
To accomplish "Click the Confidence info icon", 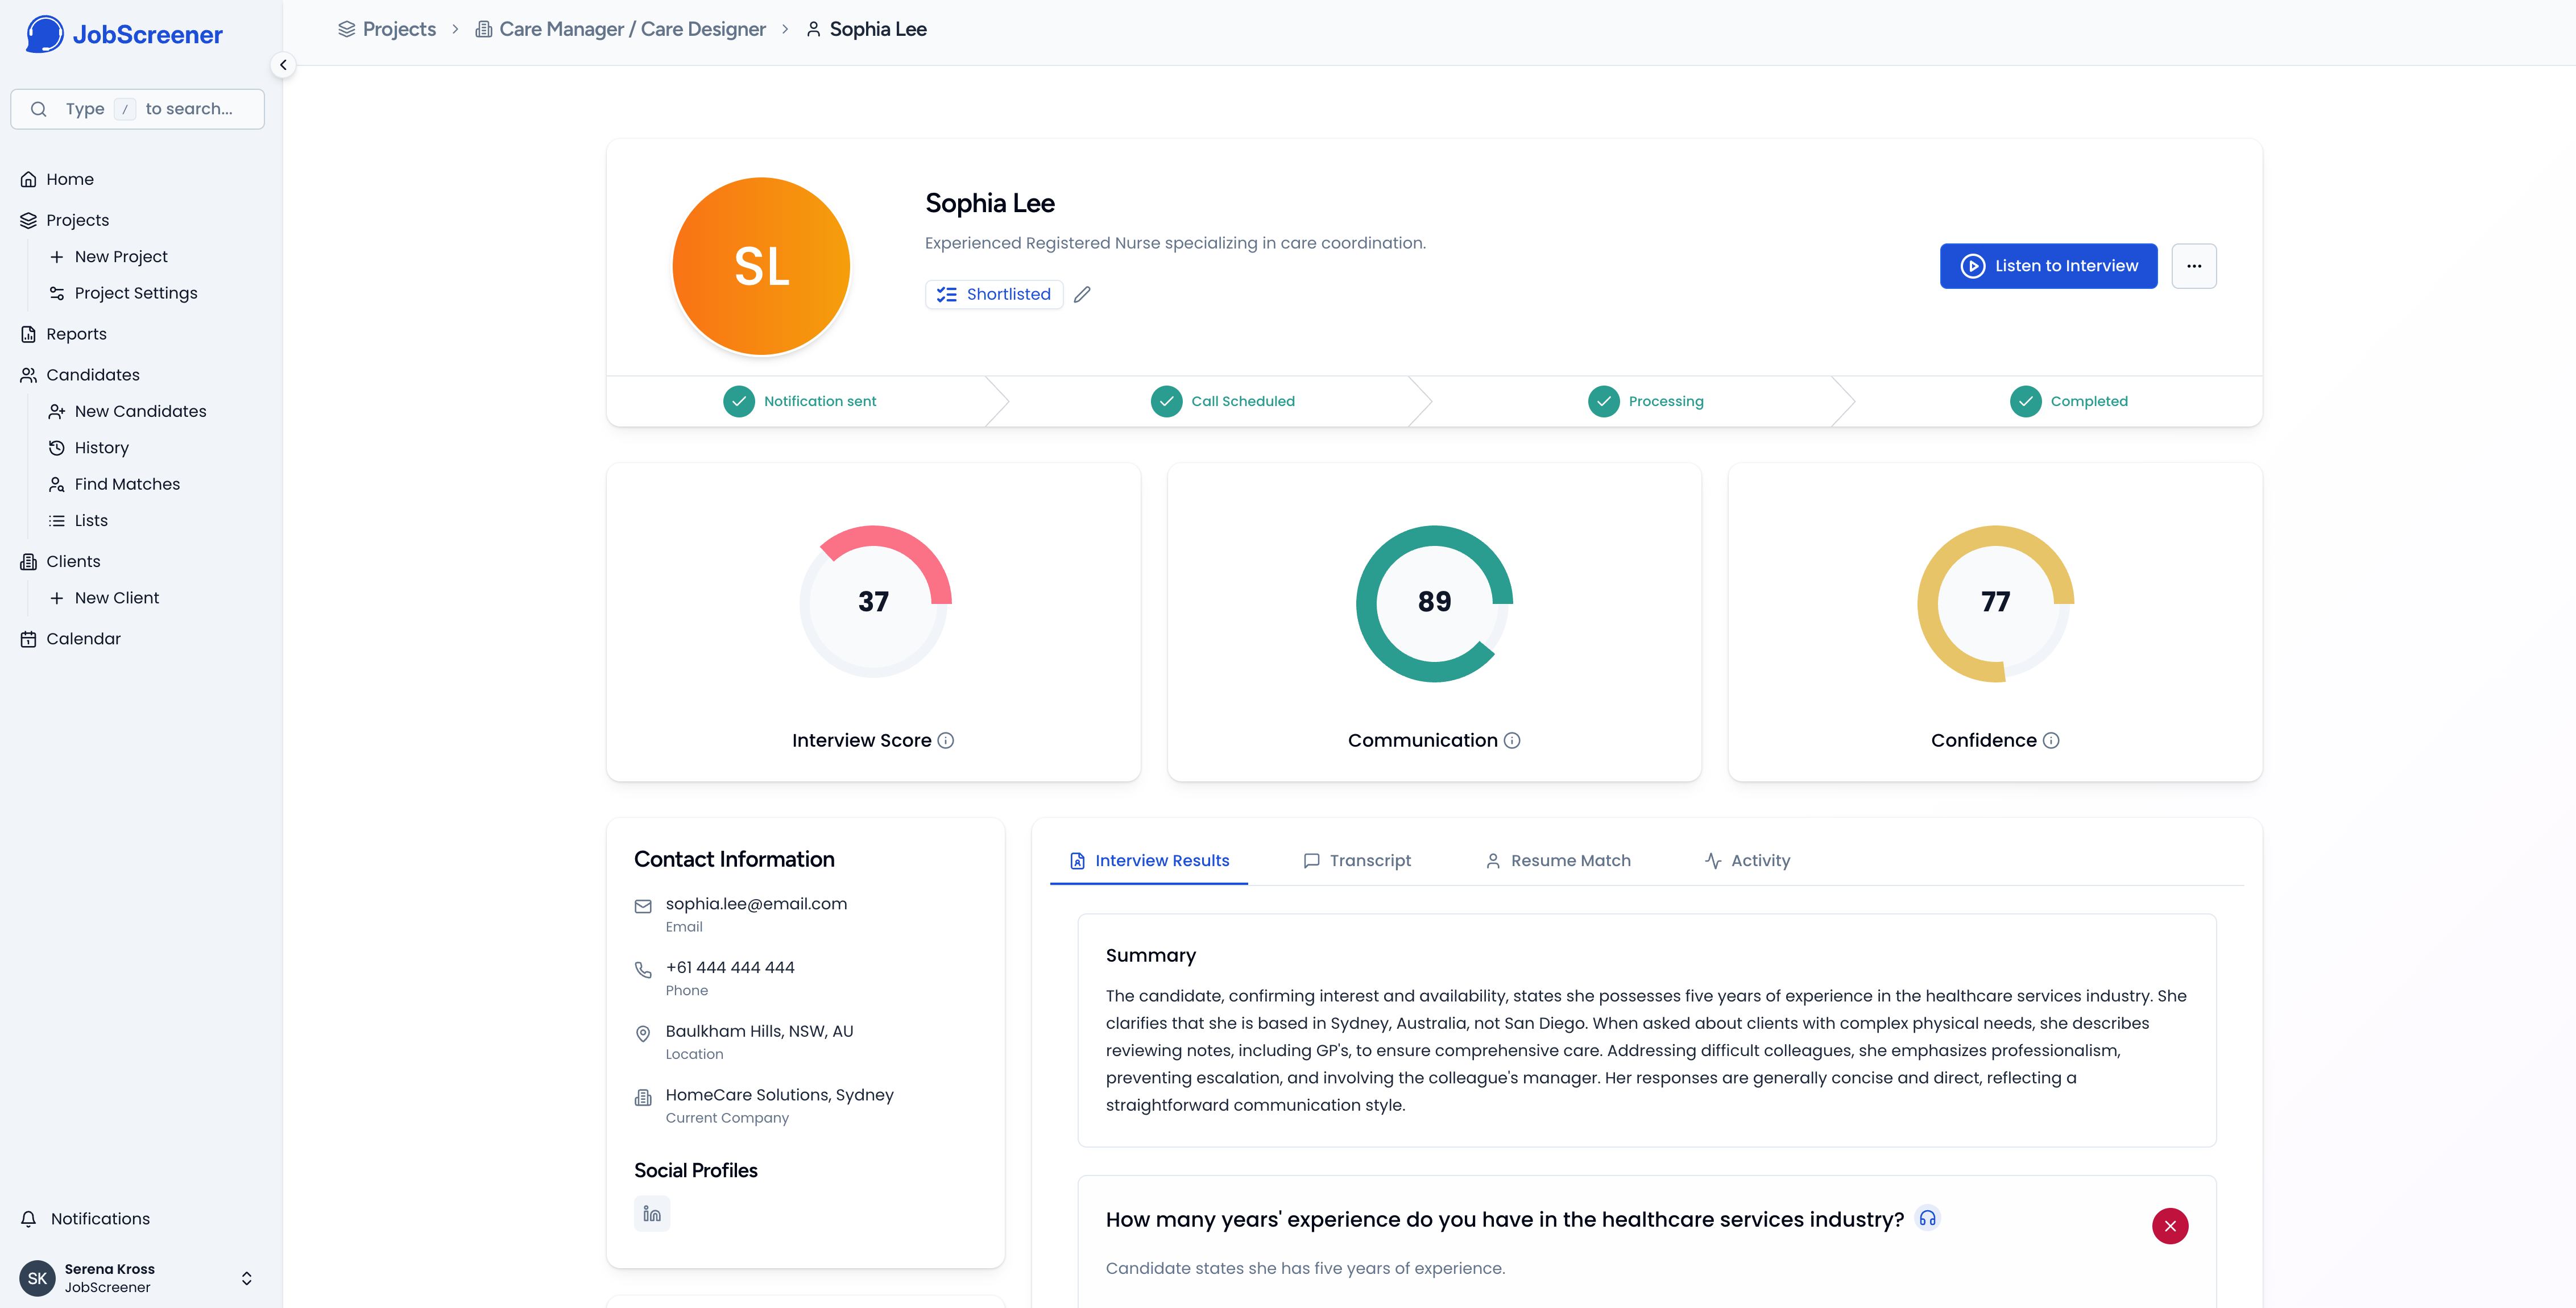I will pyautogui.click(x=2051, y=741).
